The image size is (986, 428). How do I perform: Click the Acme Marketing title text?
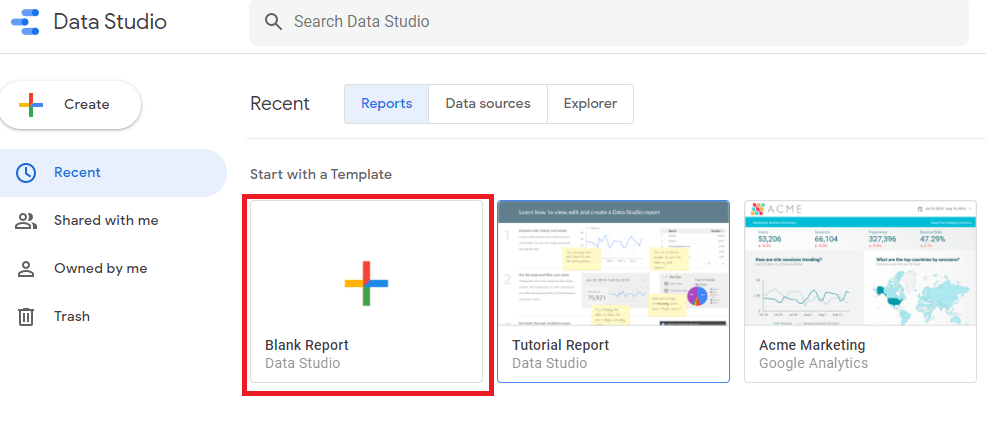point(812,345)
